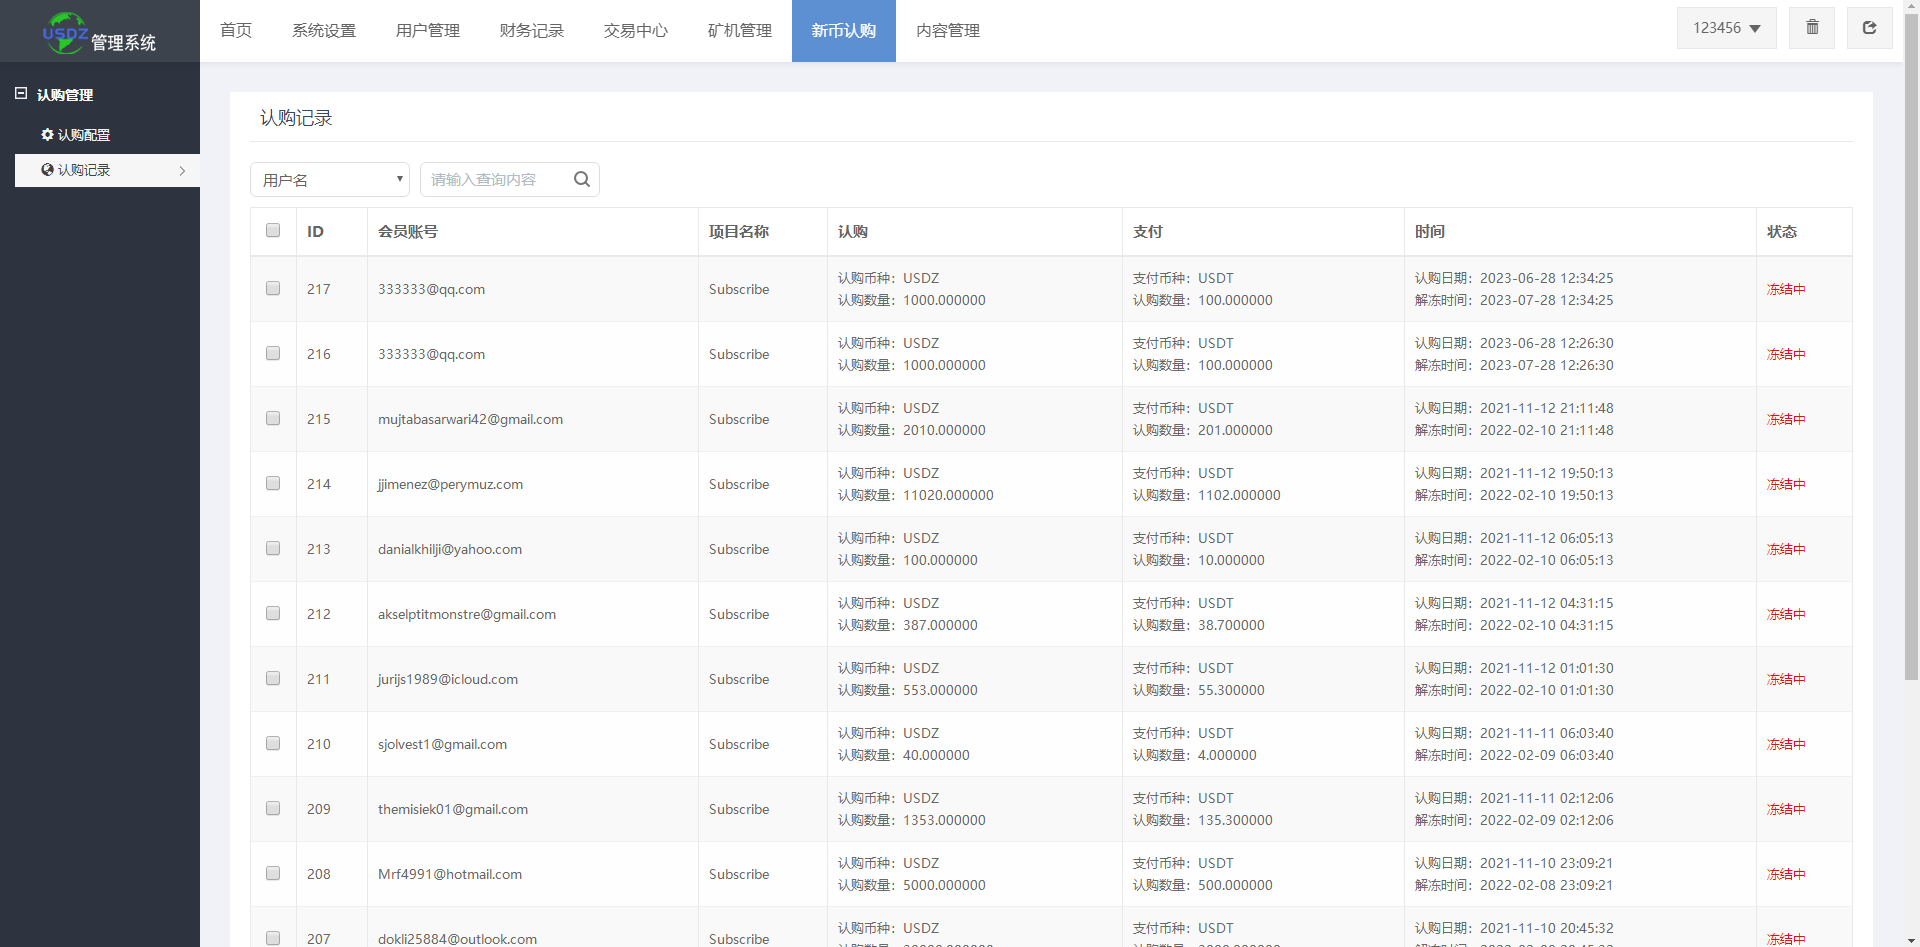Toggle the select-all checkbox in table header
Image resolution: width=1920 pixels, height=947 pixels.
pos(273,231)
